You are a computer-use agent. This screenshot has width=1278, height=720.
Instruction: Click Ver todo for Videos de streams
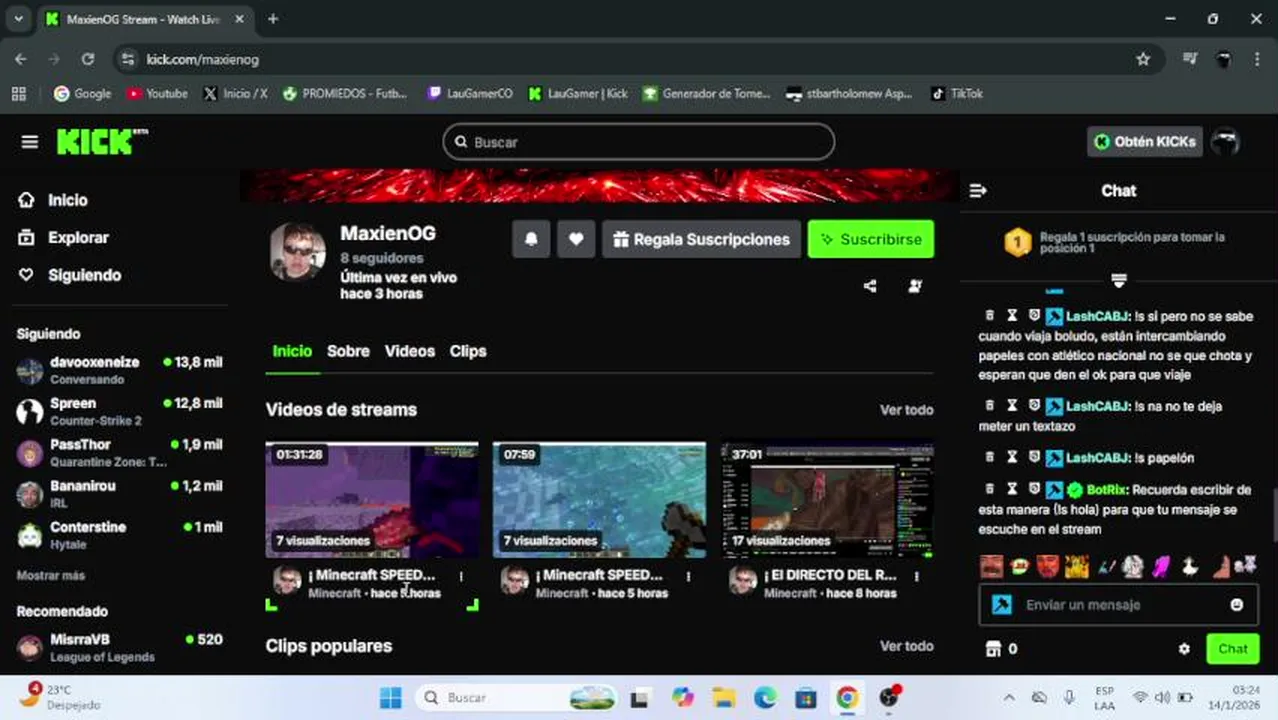[x=906, y=410]
